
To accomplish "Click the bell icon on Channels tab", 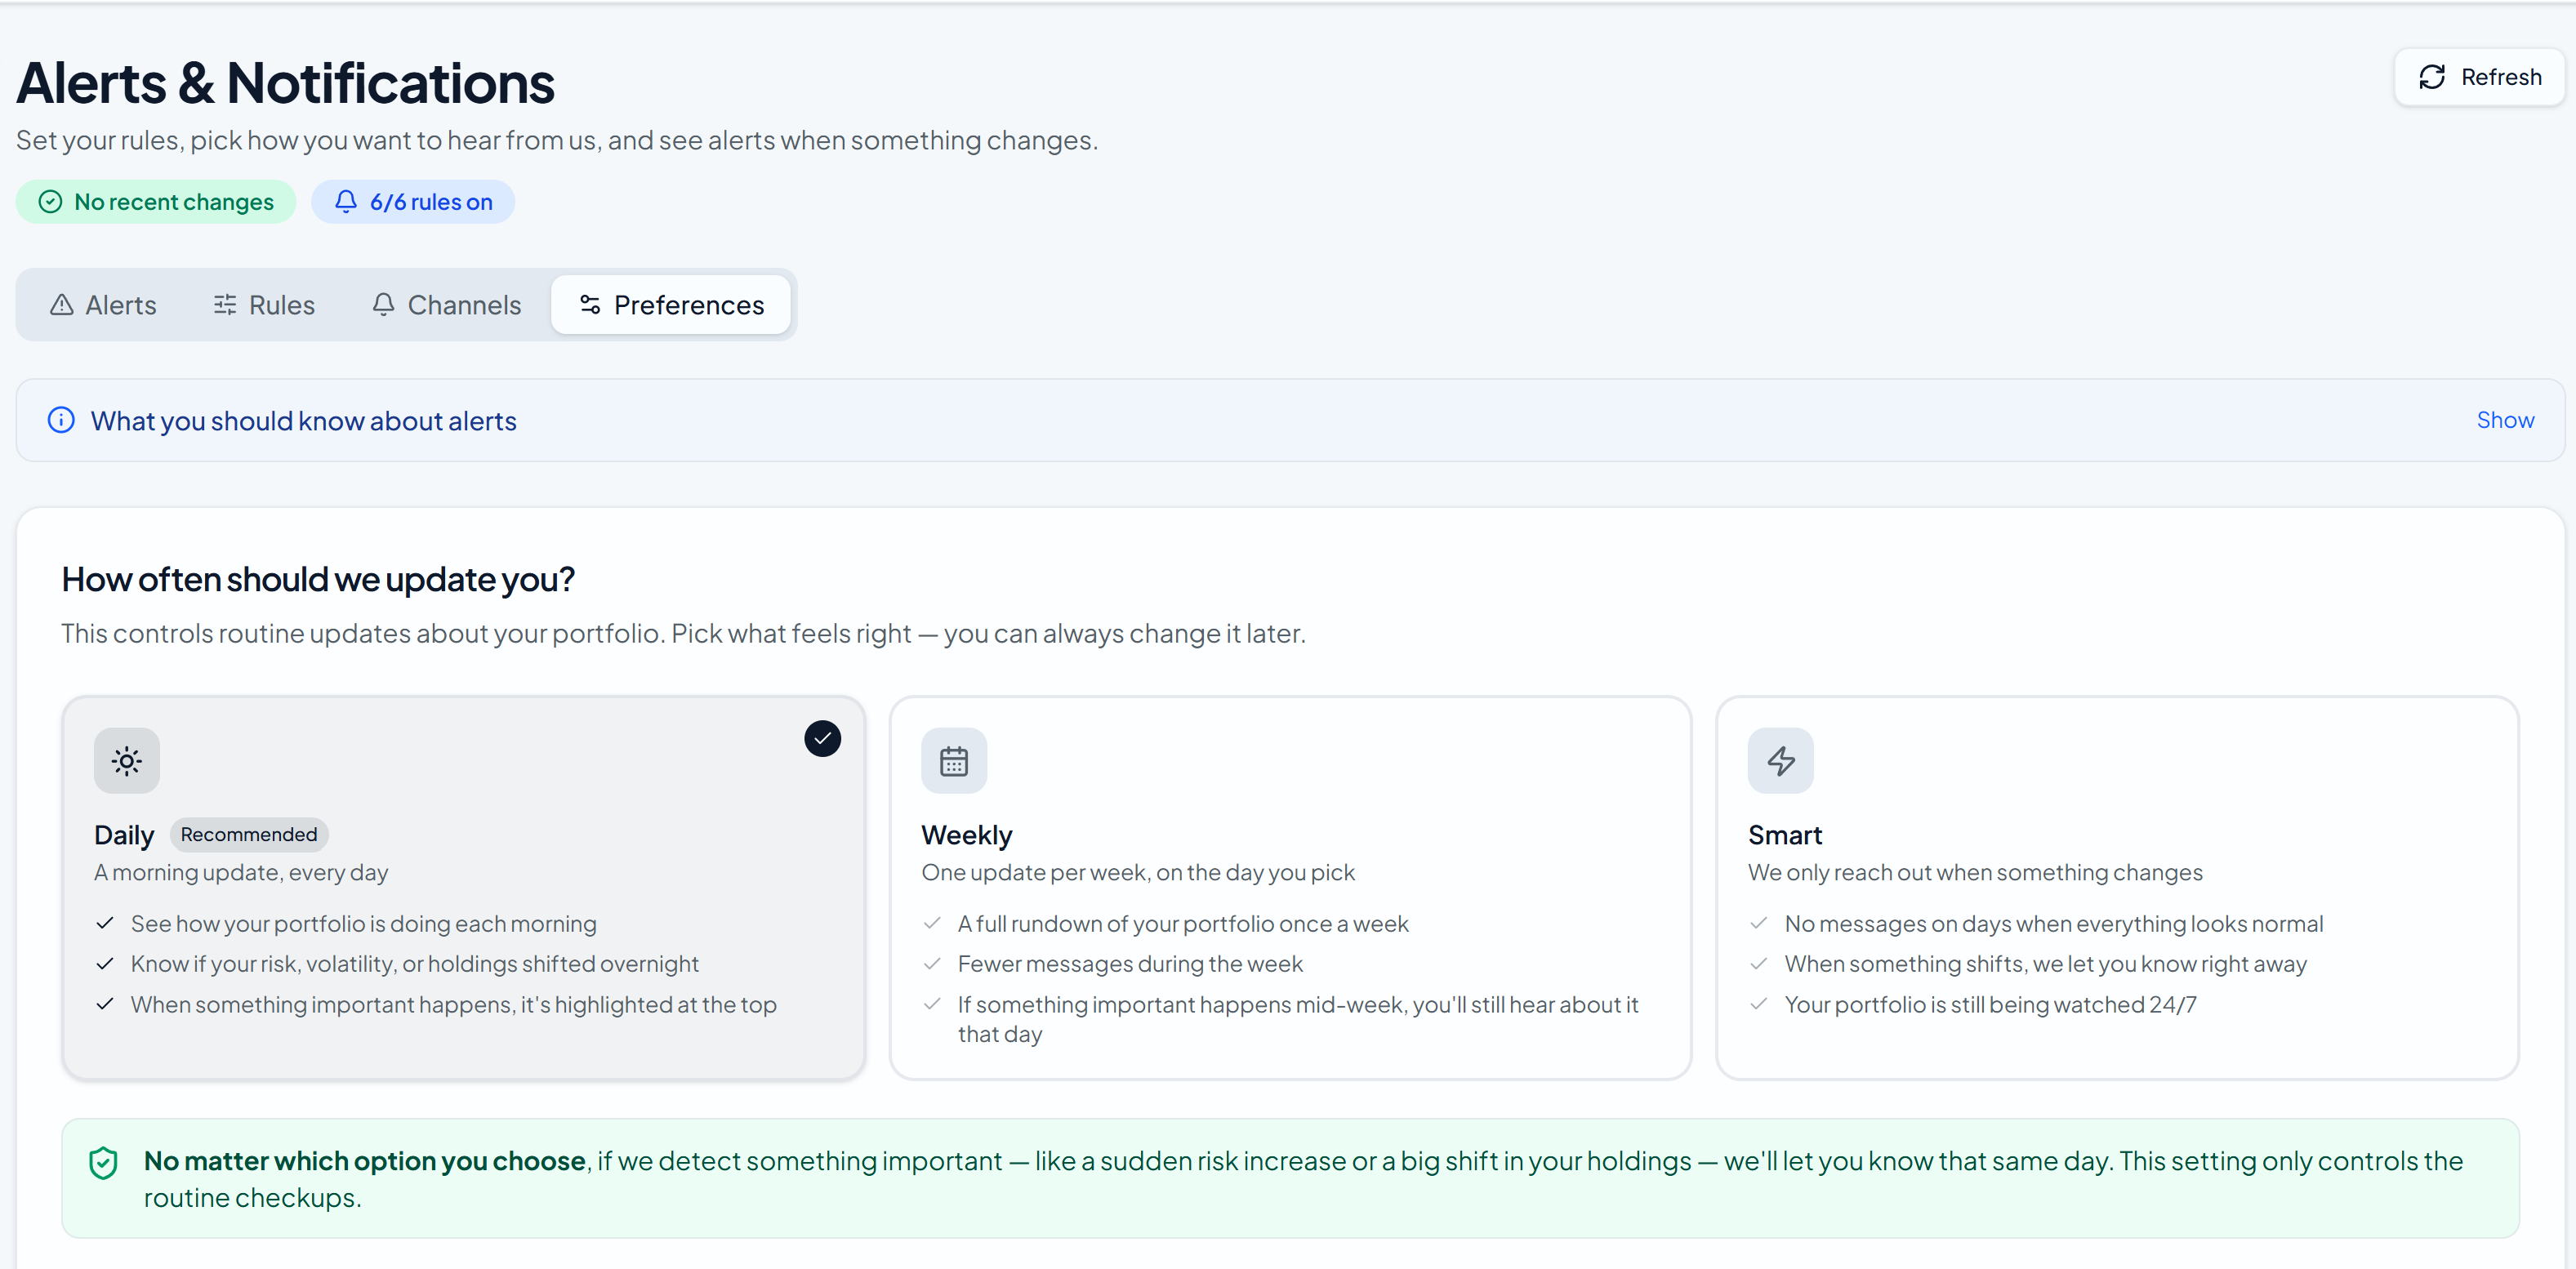I will pos(383,305).
